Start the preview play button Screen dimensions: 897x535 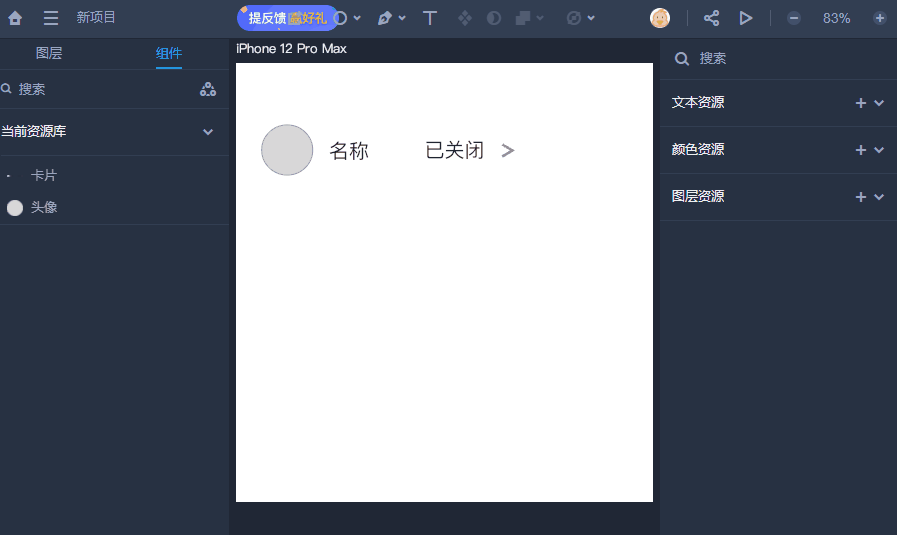(x=745, y=18)
